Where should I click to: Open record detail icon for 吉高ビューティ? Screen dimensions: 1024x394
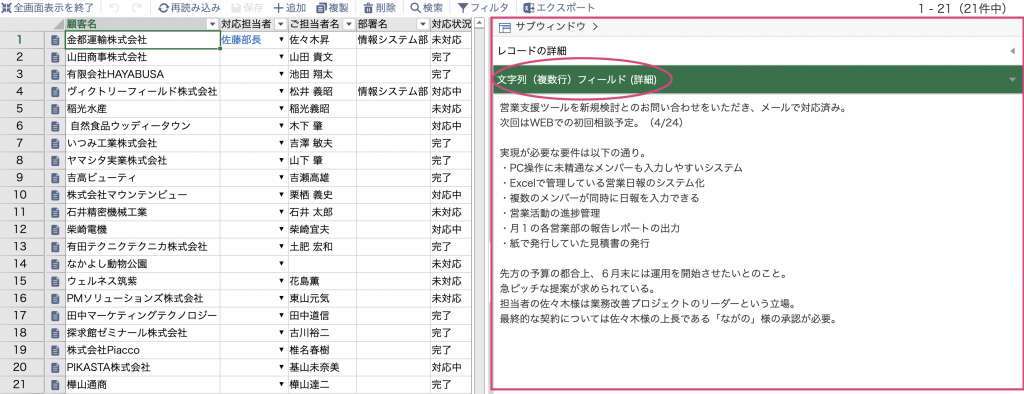(56, 177)
